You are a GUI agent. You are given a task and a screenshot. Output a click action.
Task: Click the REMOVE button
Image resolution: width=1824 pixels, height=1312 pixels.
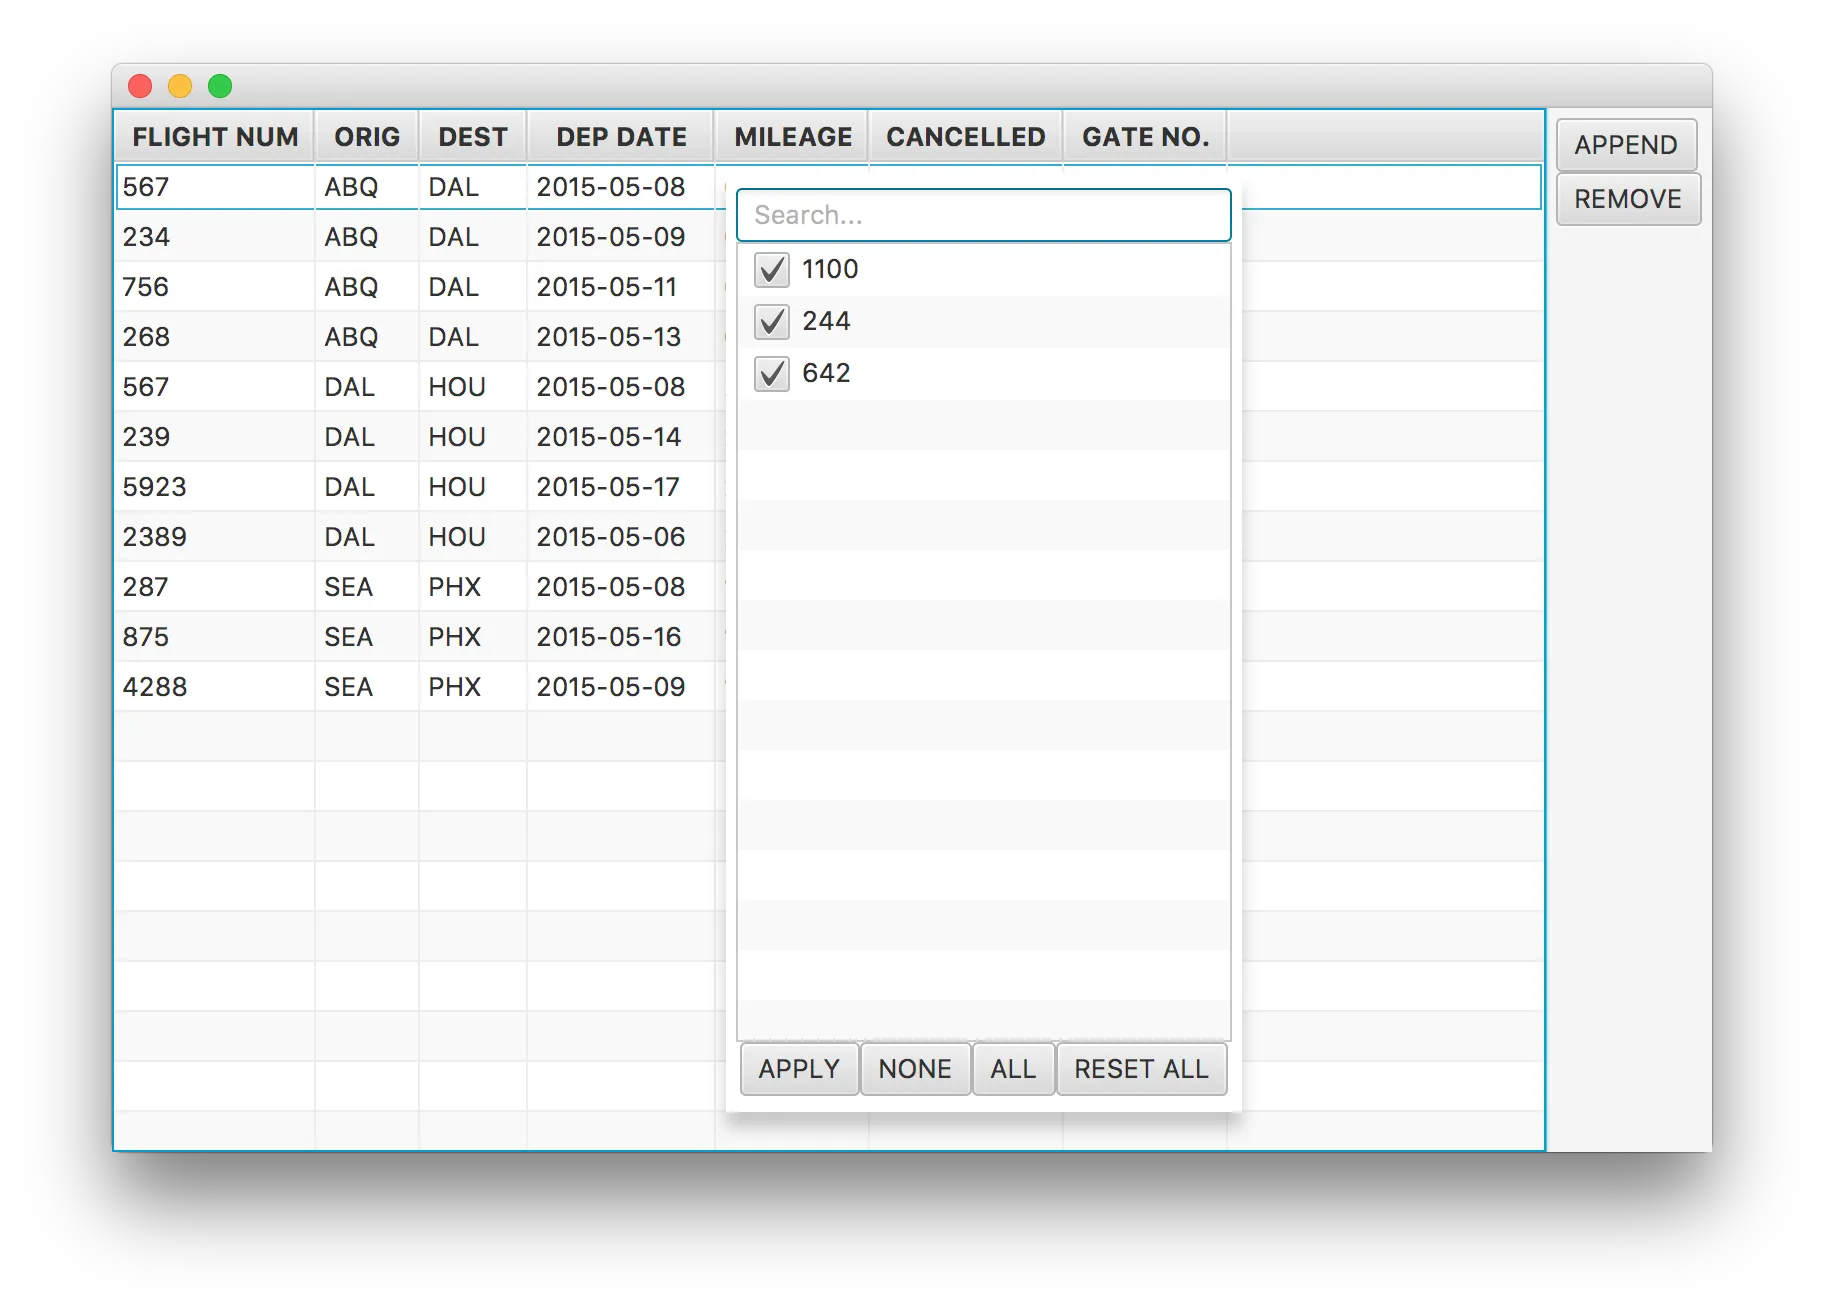point(1628,199)
